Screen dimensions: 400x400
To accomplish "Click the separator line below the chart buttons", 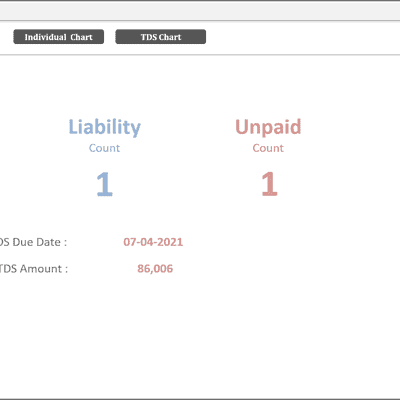I will tap(200, 55).
